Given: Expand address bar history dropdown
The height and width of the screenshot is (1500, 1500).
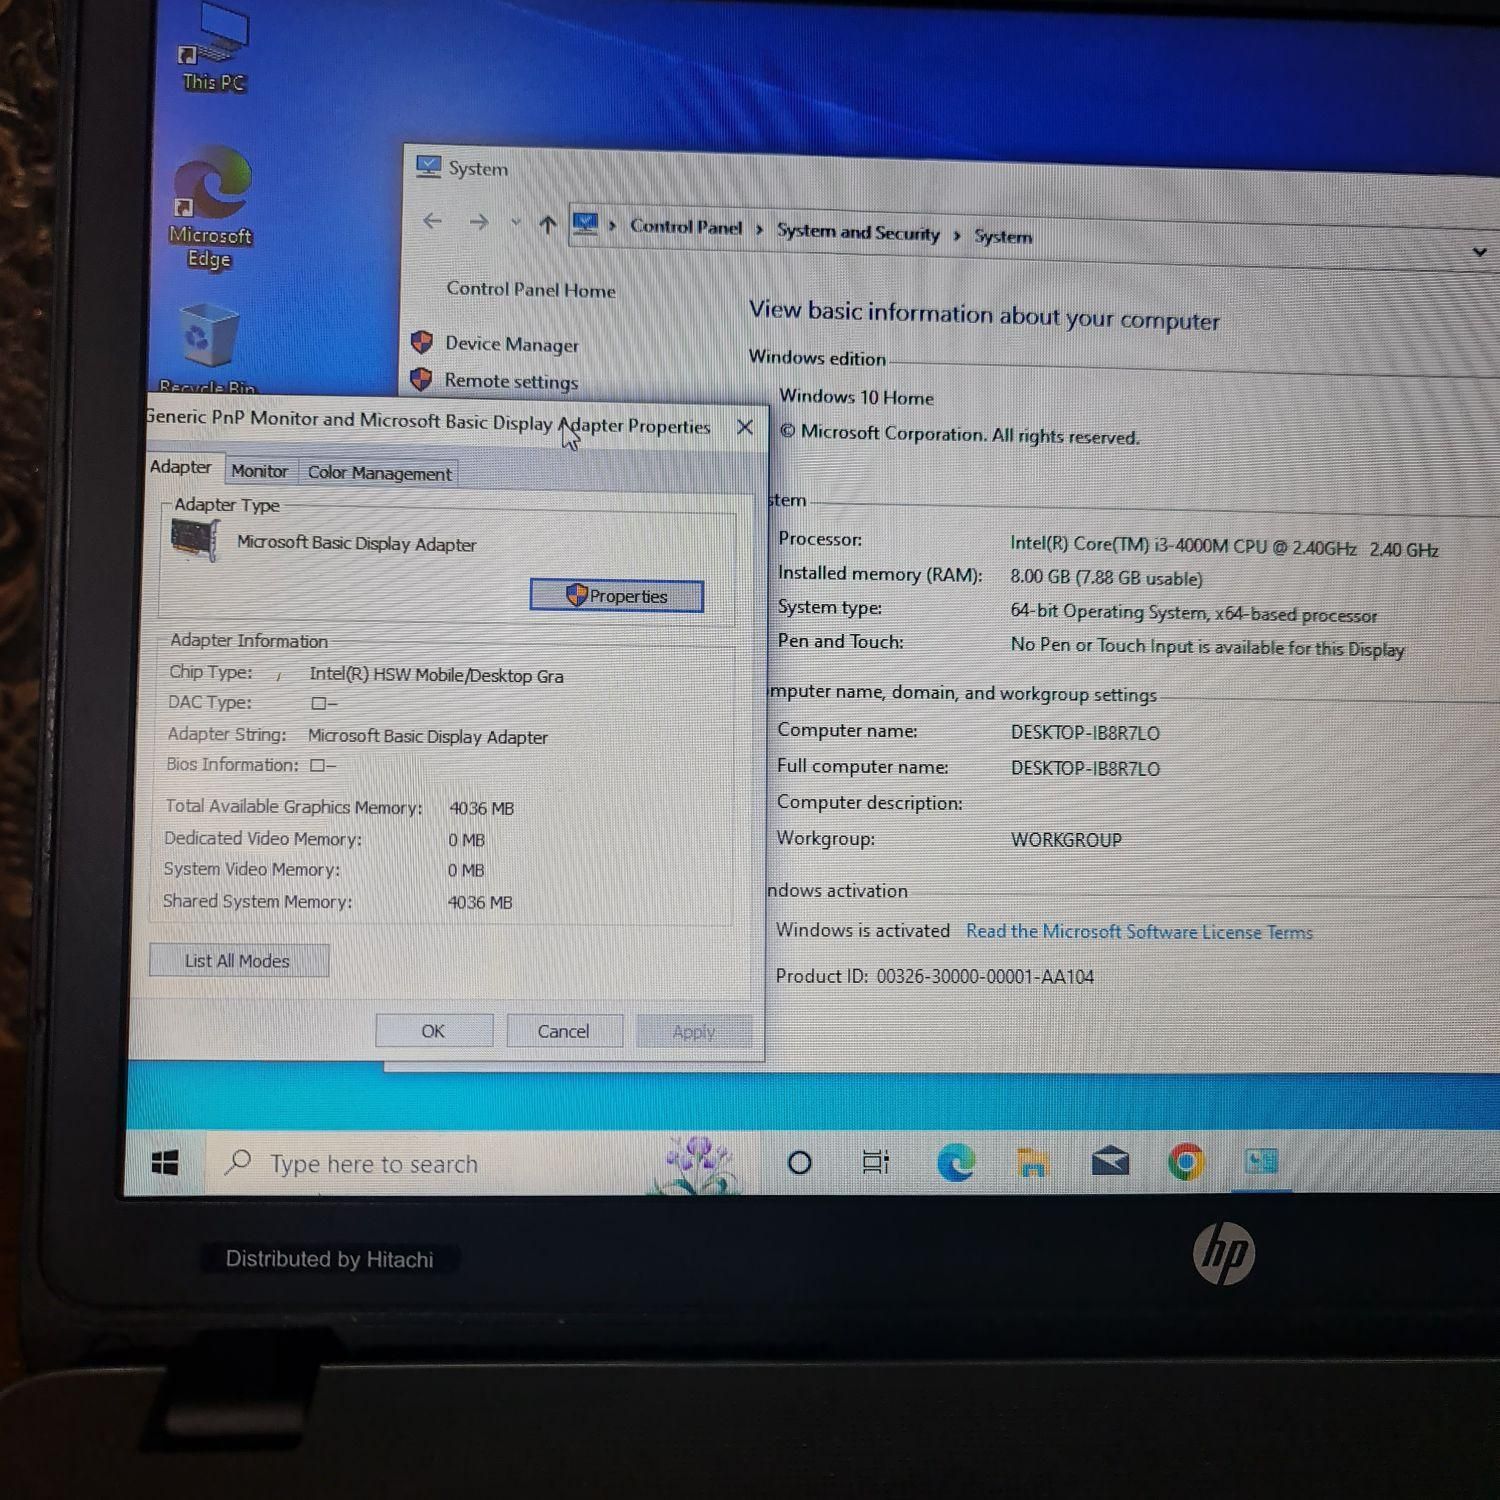Looking at the screenshot, I should pos(1479,252).
